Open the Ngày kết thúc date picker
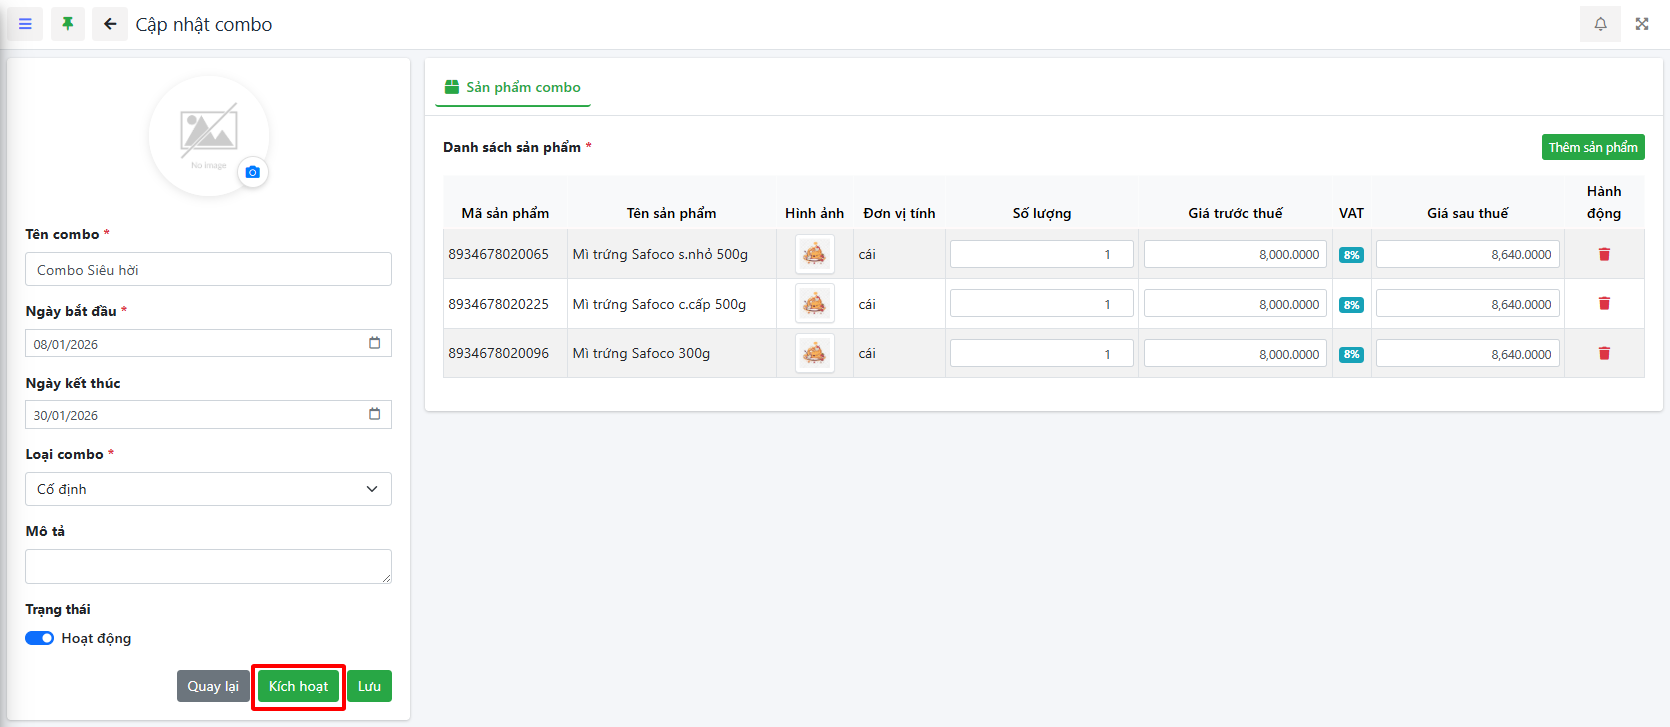Screen dimensions: 1670x727 coord(374,414)
